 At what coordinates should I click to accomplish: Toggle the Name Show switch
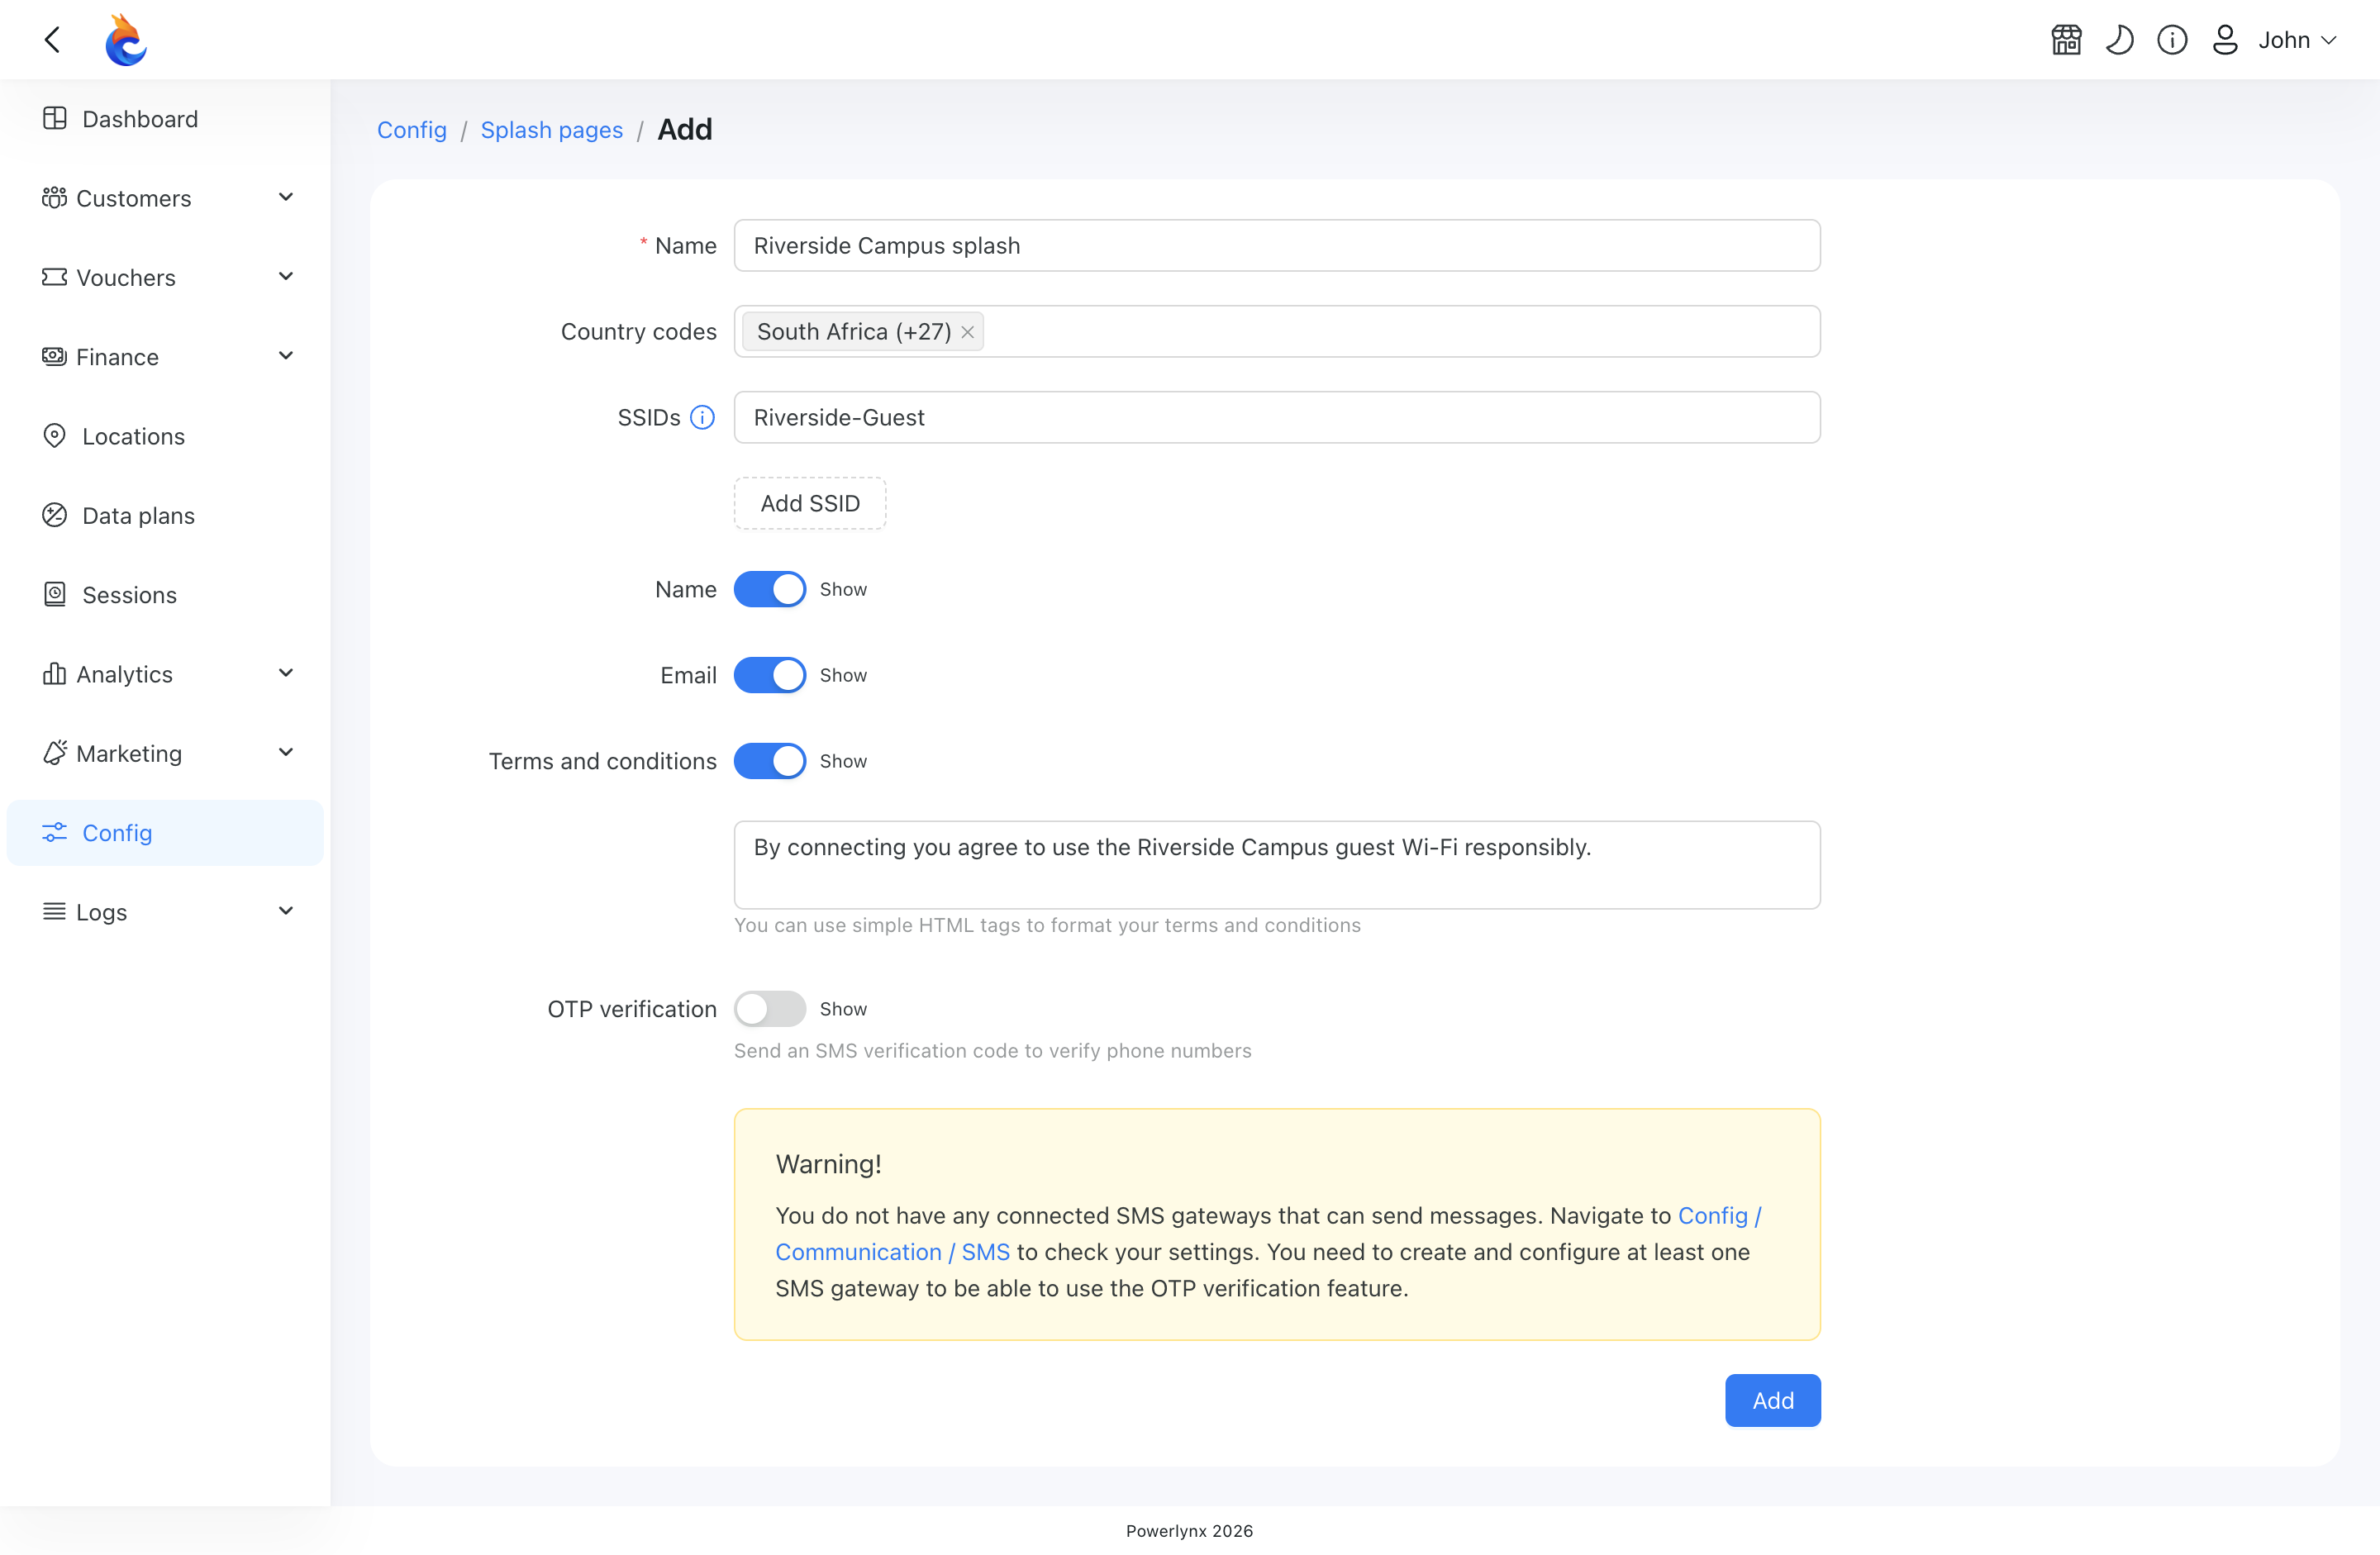(x=770, y=589)
